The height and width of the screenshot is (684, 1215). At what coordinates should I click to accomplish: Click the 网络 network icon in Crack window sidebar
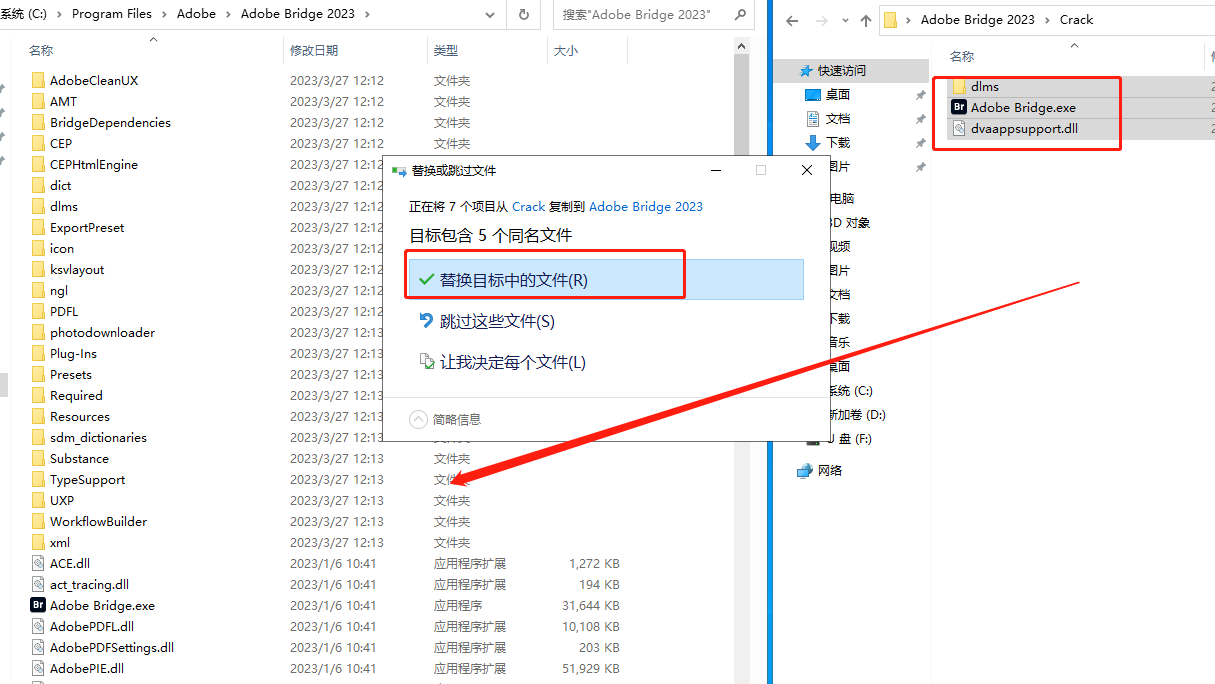tap(805, 470)
